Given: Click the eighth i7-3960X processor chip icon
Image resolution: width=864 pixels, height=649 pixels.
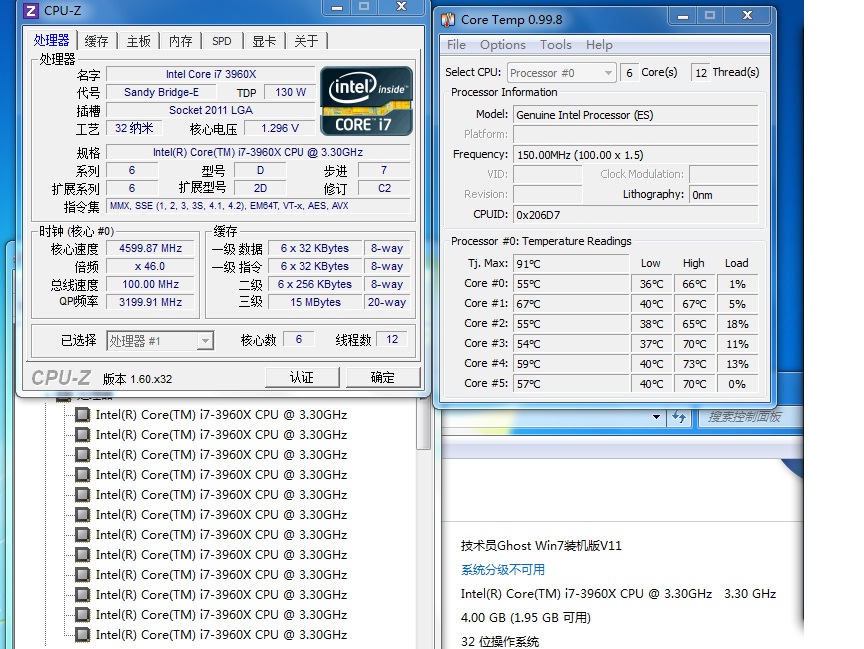Looking at the screenshot, I should [x=83, y=554].
